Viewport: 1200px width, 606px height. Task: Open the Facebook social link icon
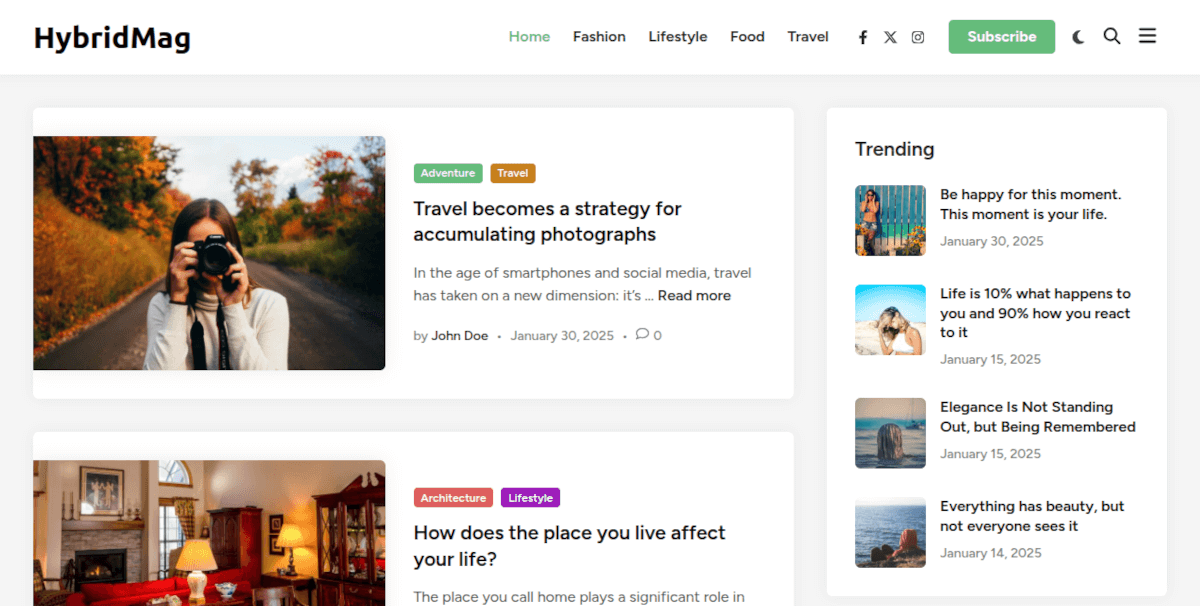pos(863,37)
